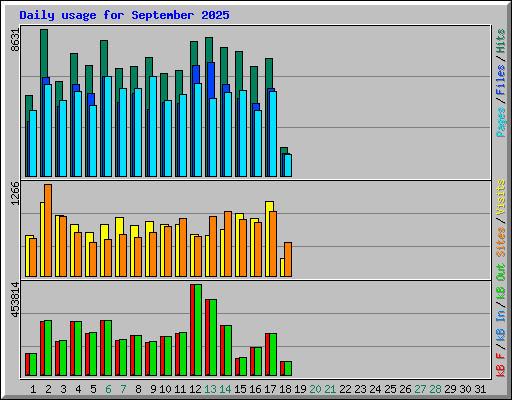Select day 2 on the x-axis

(48, 389)
